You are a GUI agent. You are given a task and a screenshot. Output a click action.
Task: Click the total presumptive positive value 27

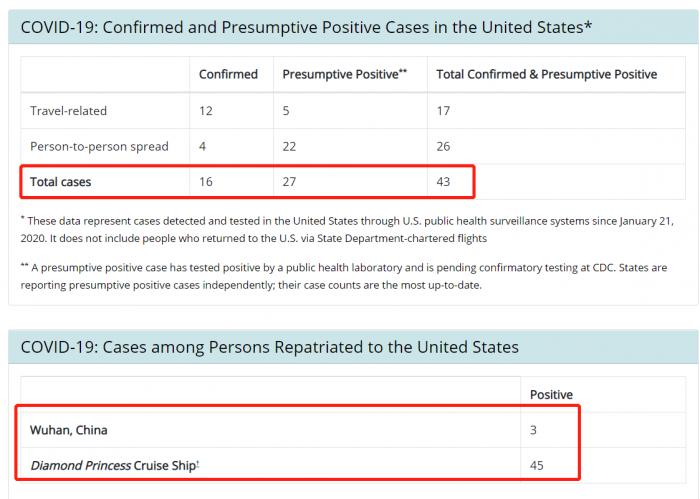click(x=290, y=182)
